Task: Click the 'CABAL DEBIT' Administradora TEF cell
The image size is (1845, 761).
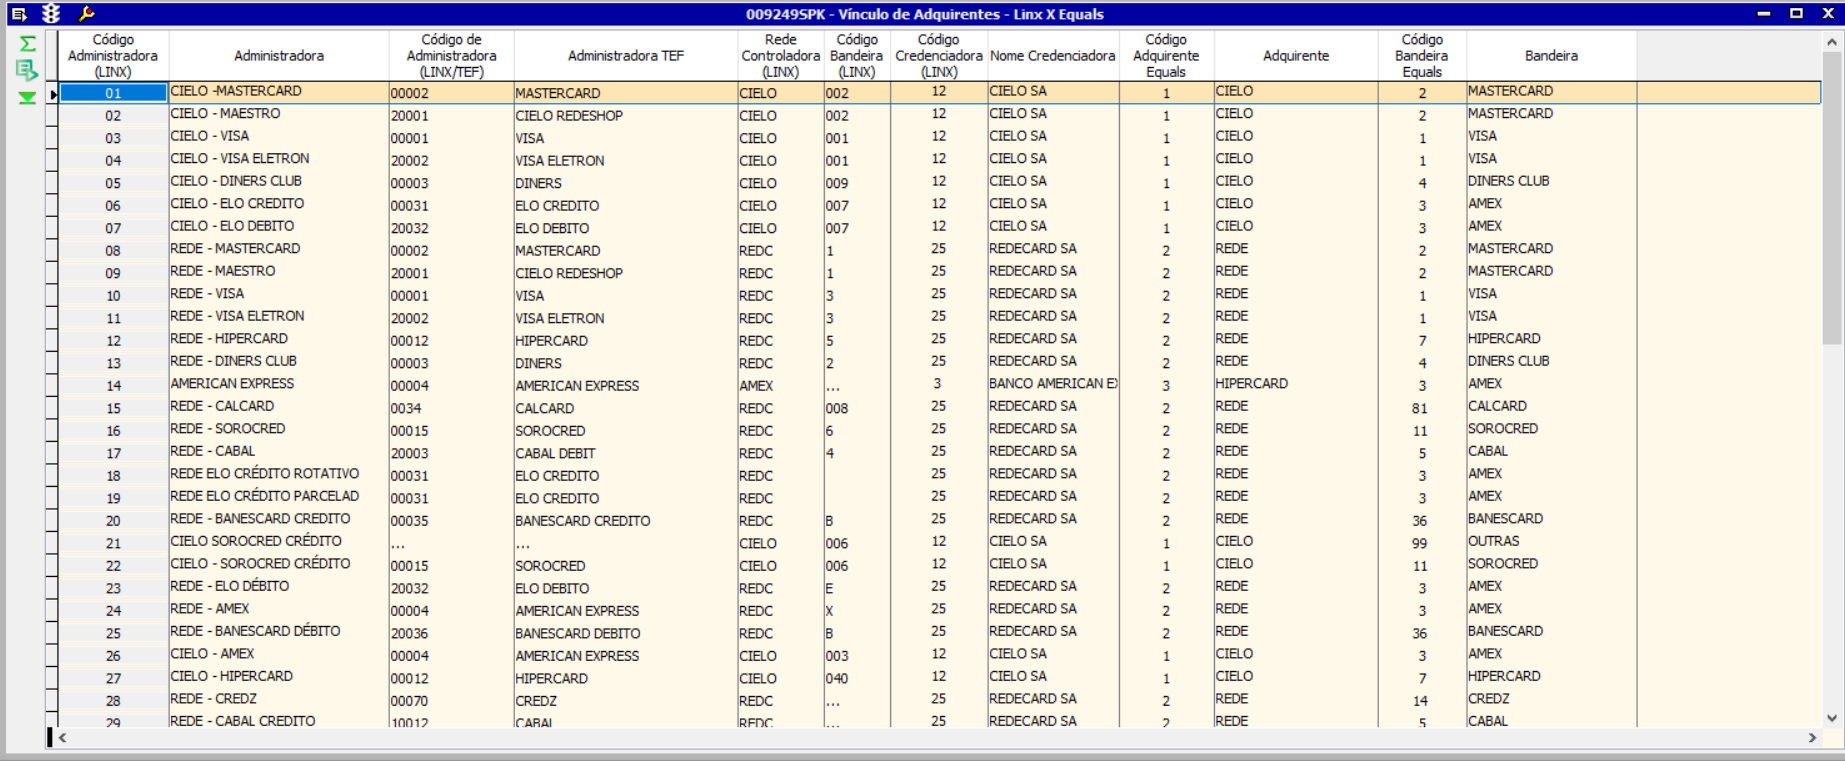Action: point(626,453)
